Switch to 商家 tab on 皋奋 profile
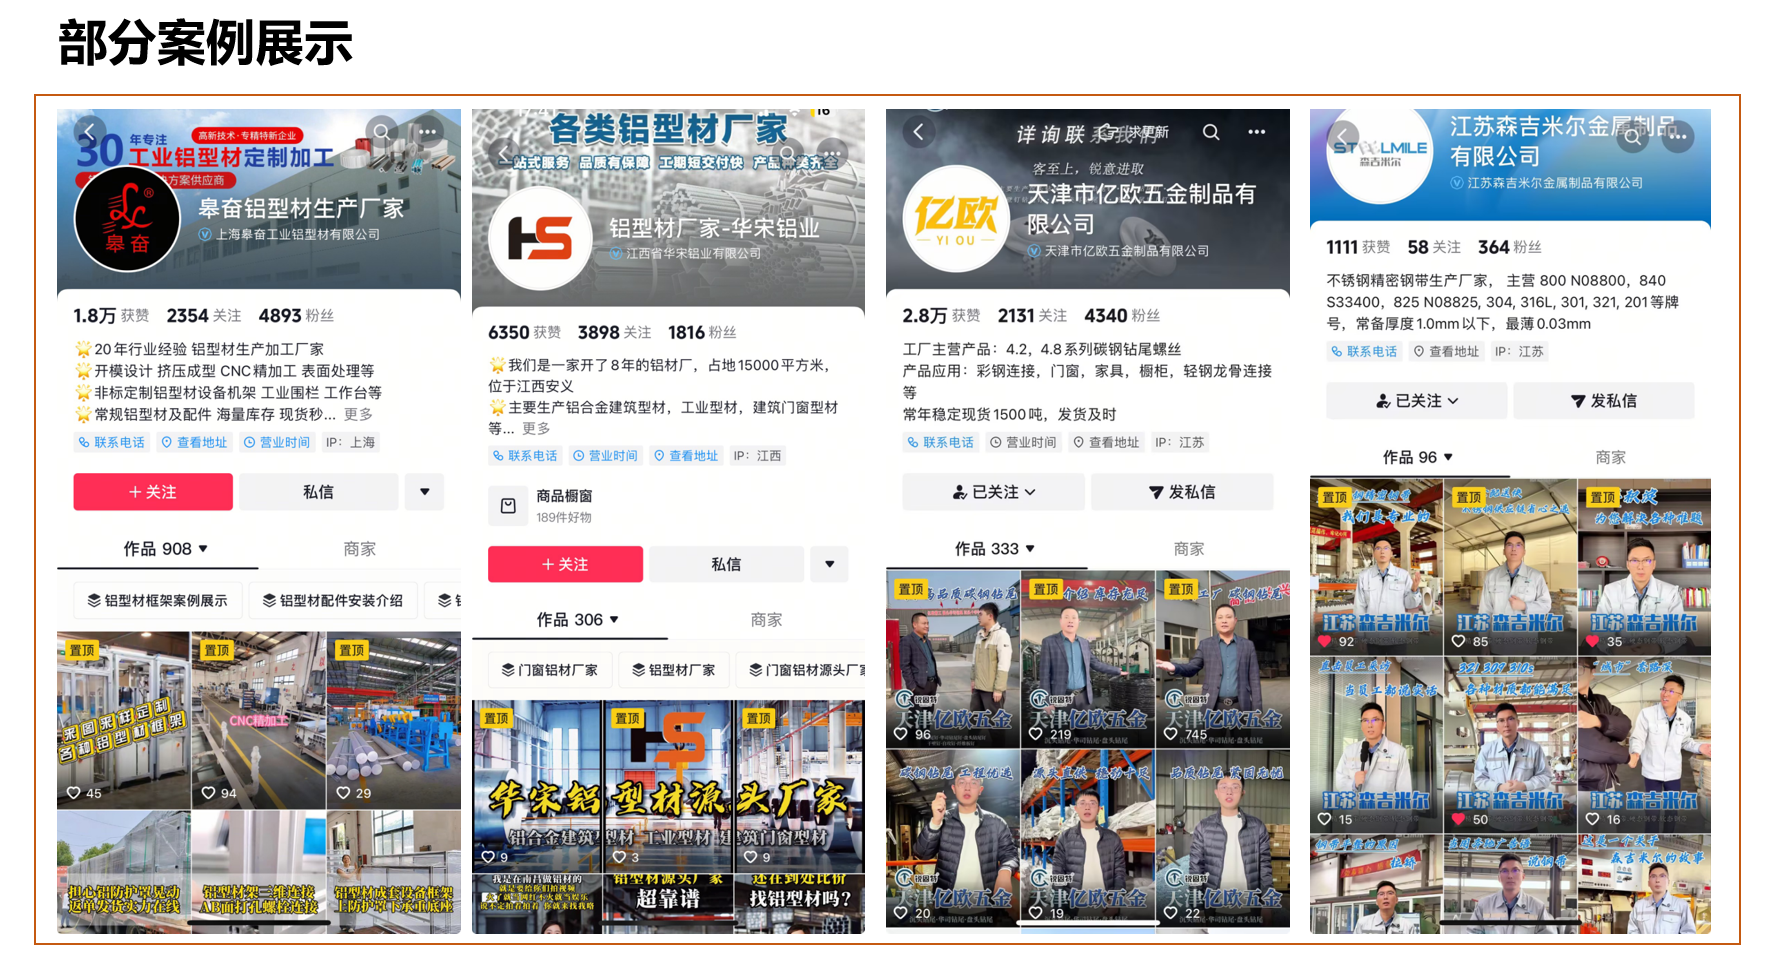Screen dimensions: 1765x965 tap(360, 549)
